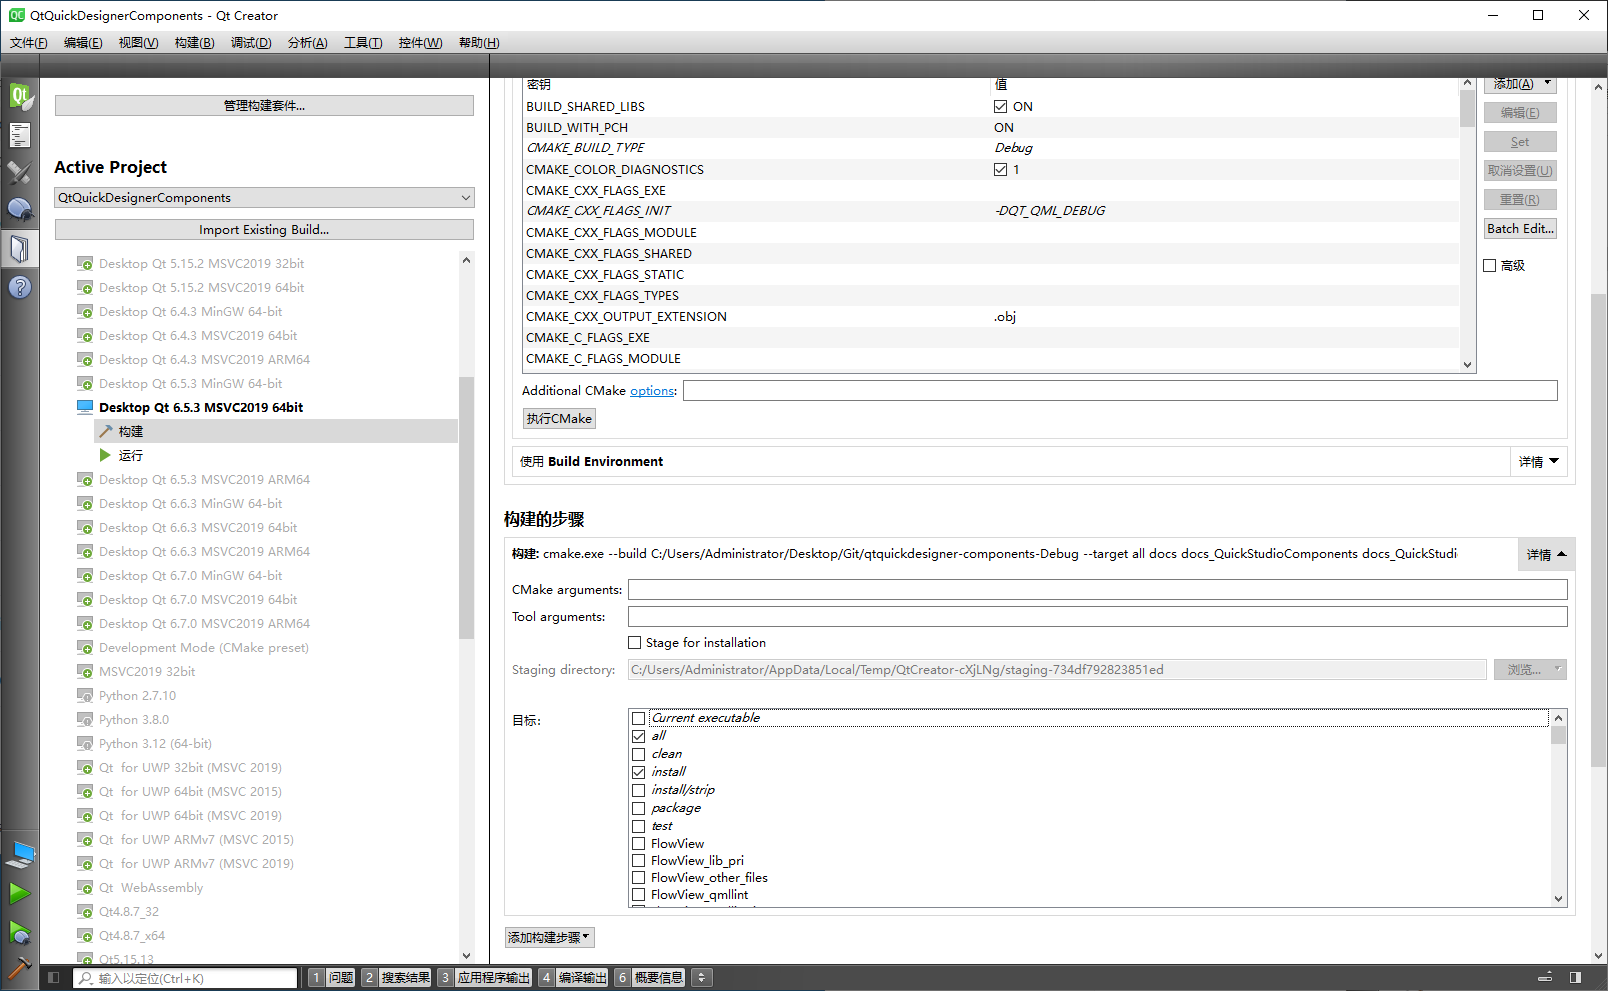Viewport: 1608px width, 991px height.
Task: Click kit icon for Qt WebAssembly
Action: click(85, 888)
